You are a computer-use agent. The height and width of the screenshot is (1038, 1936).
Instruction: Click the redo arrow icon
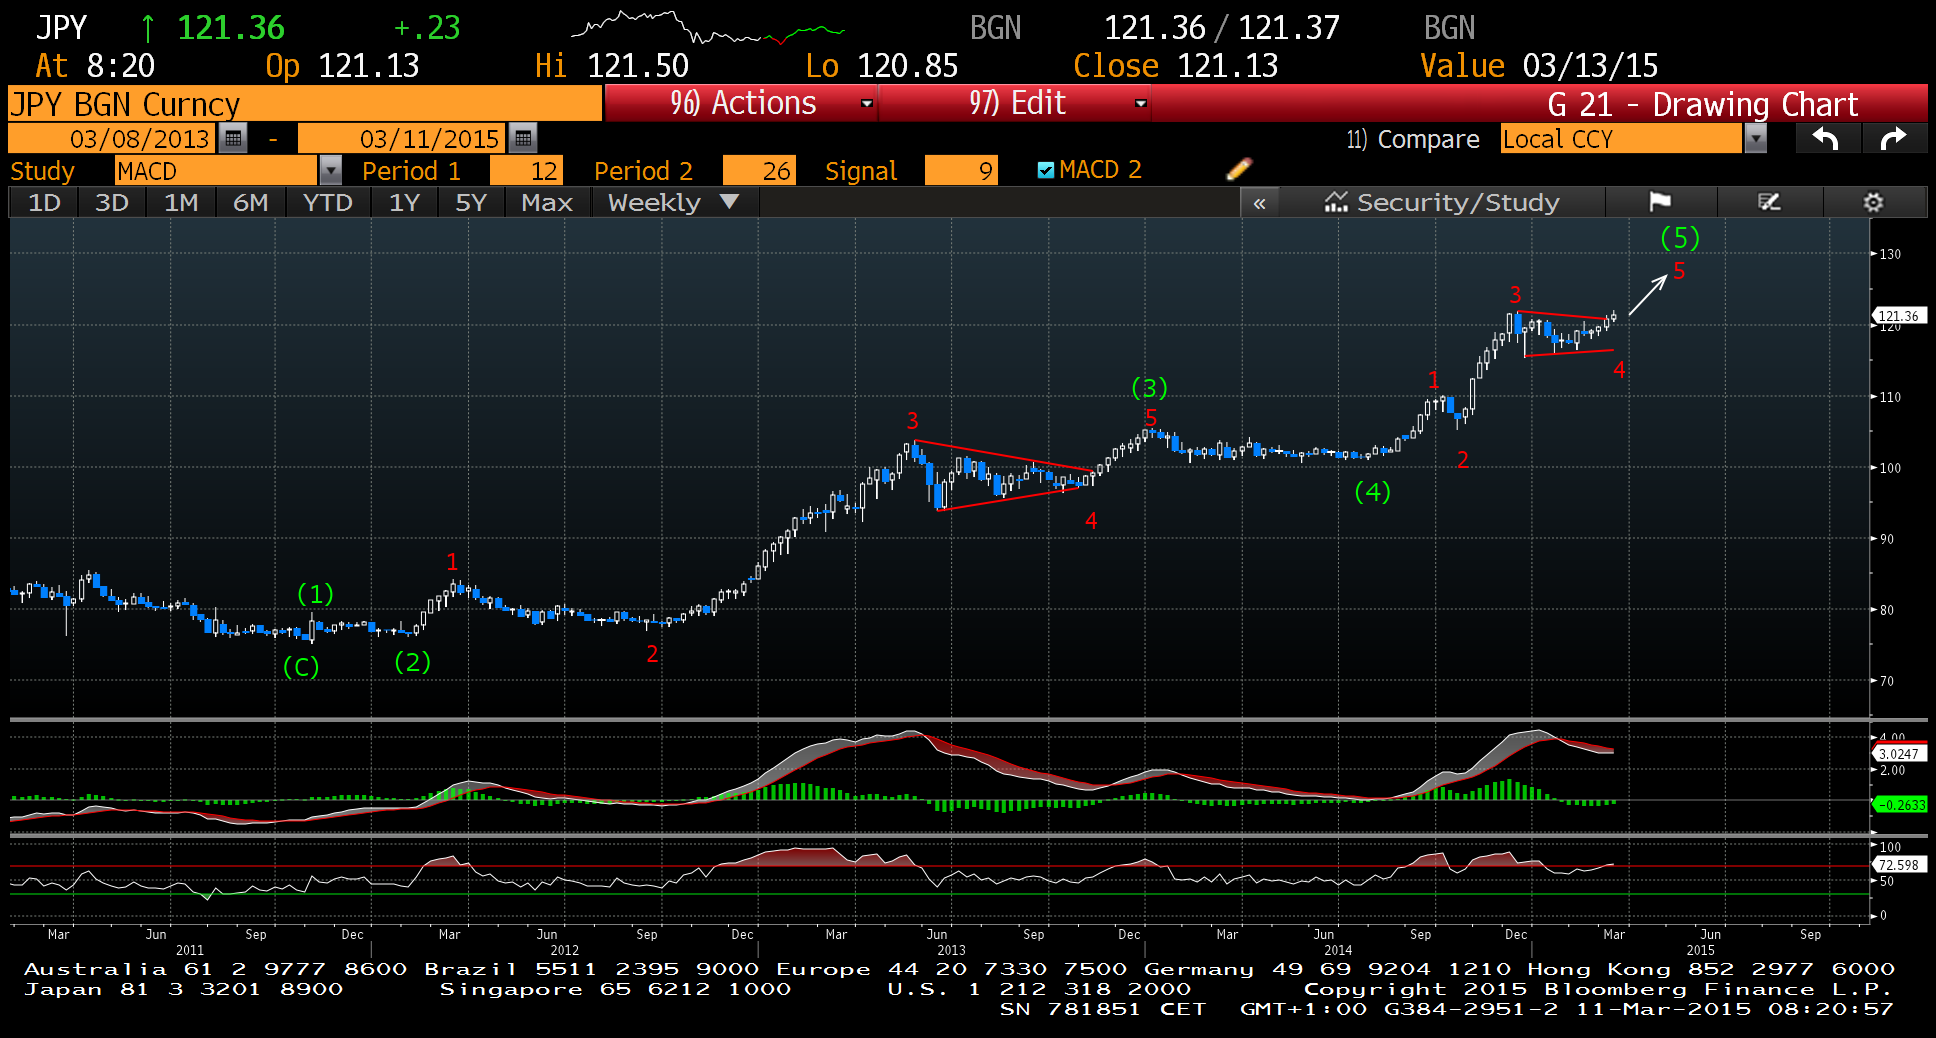click(x=1894, y=139)
